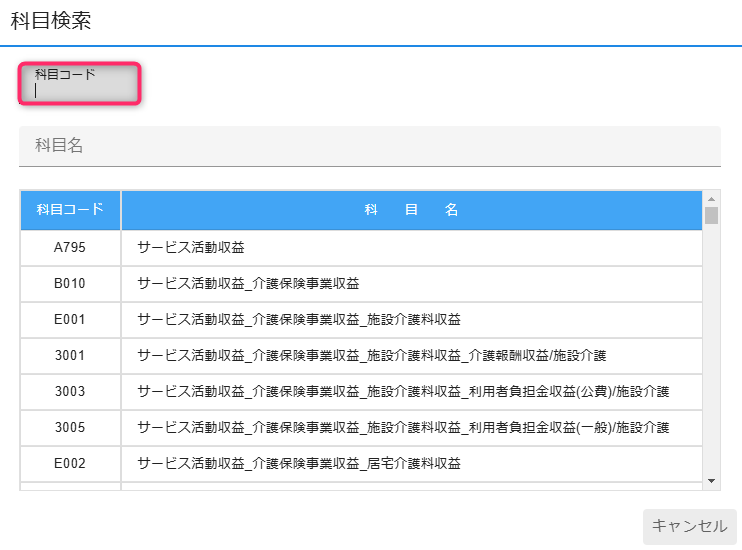Click the 科目コード column header
This screenshot has height=550, width=742.
tap(71, 210)
